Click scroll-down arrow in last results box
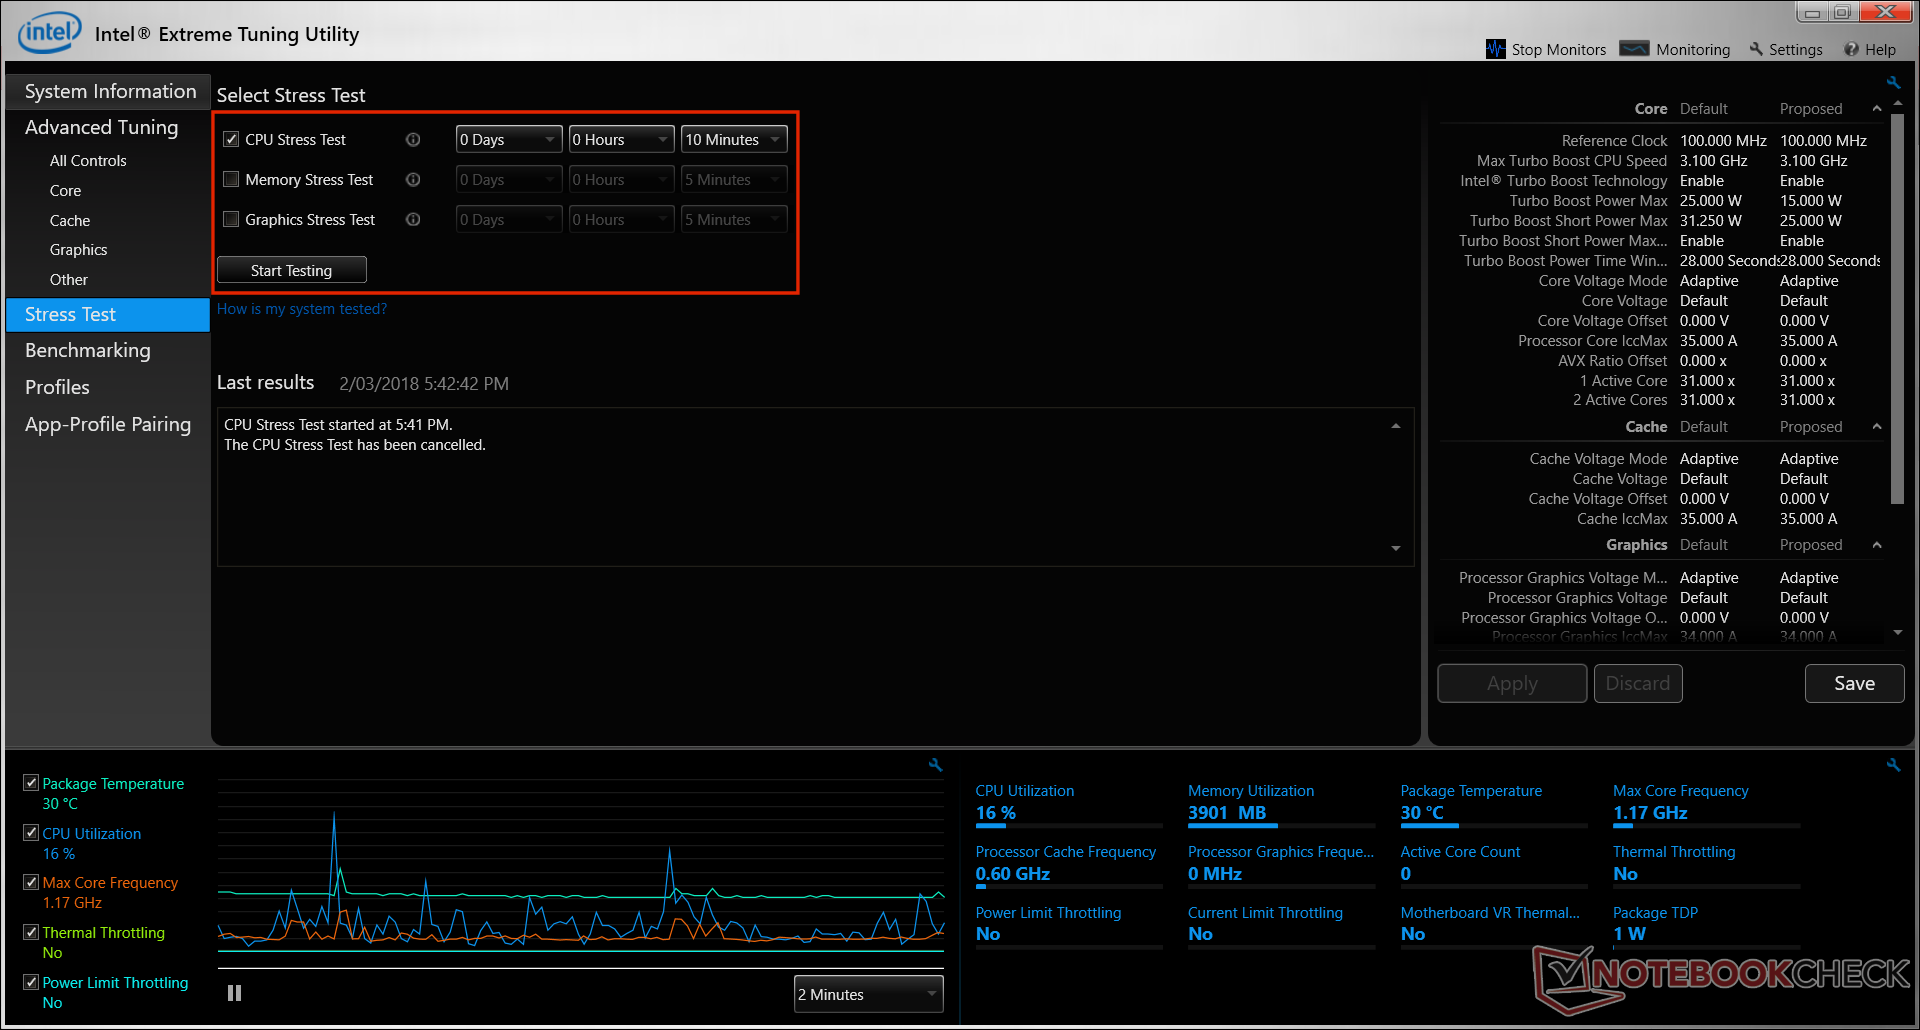This screenshot has height=1030, width=1920. tap(1396, 548)
